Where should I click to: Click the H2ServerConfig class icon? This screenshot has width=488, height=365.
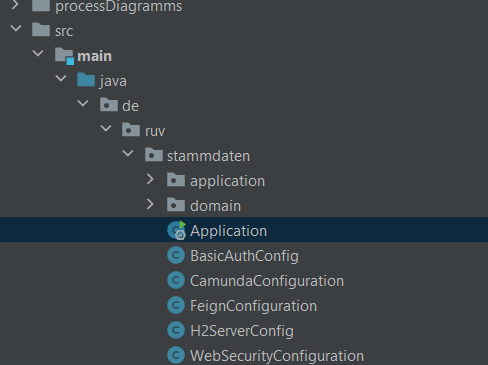[176, 330]
